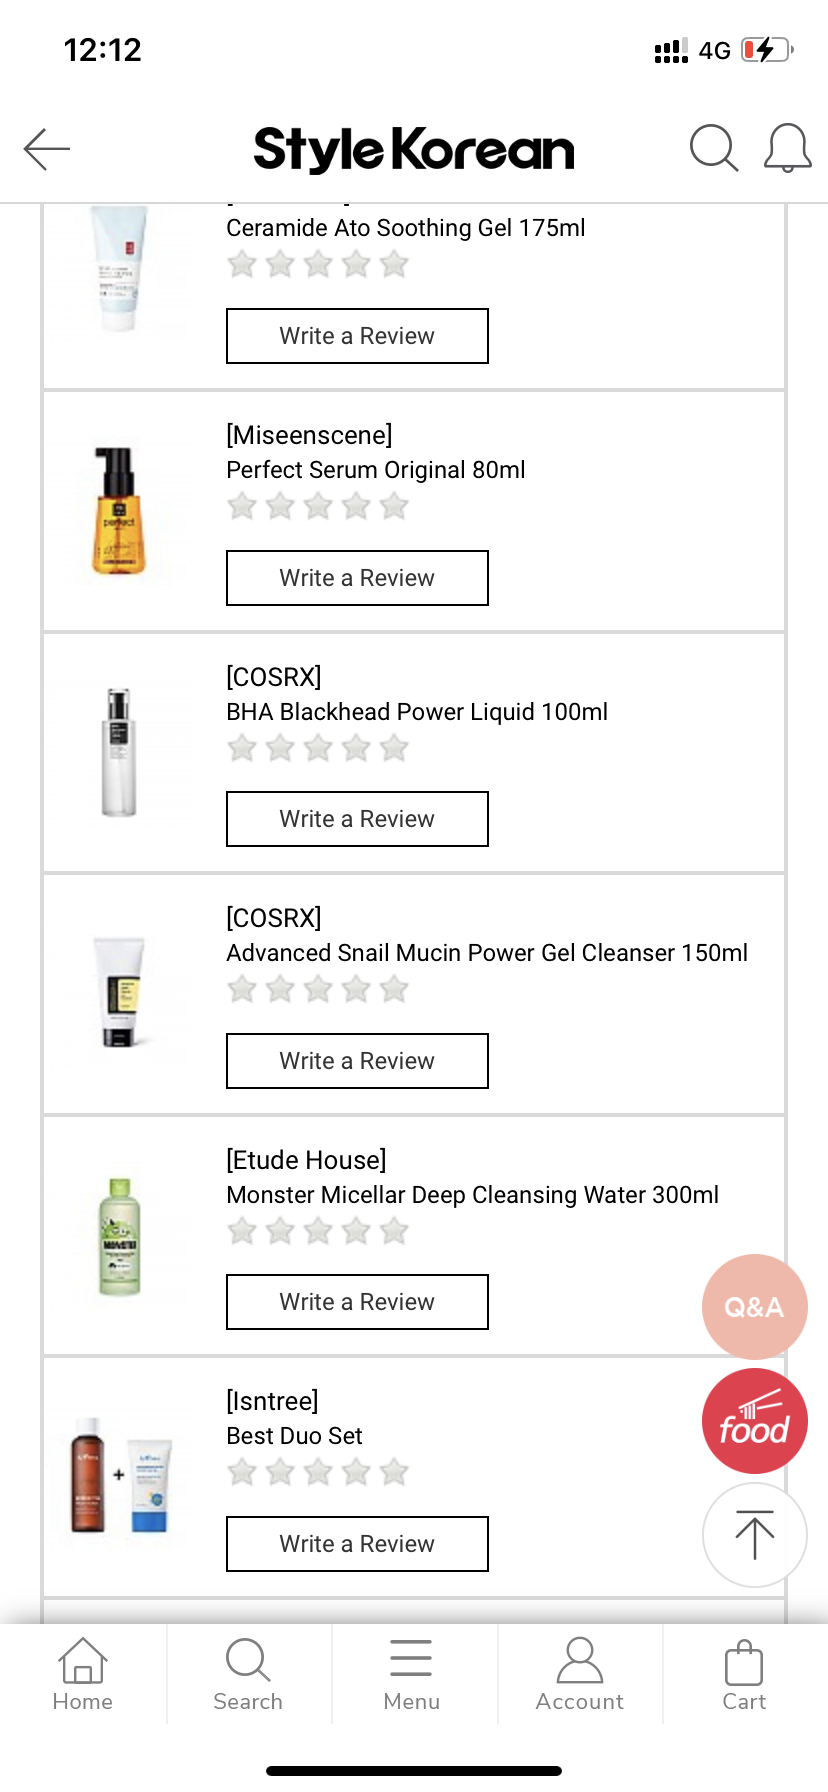Screen dimensions: 828x1792
Task: Write a Review for Miseenscene Perfect Serum
Action: point(357,578)
